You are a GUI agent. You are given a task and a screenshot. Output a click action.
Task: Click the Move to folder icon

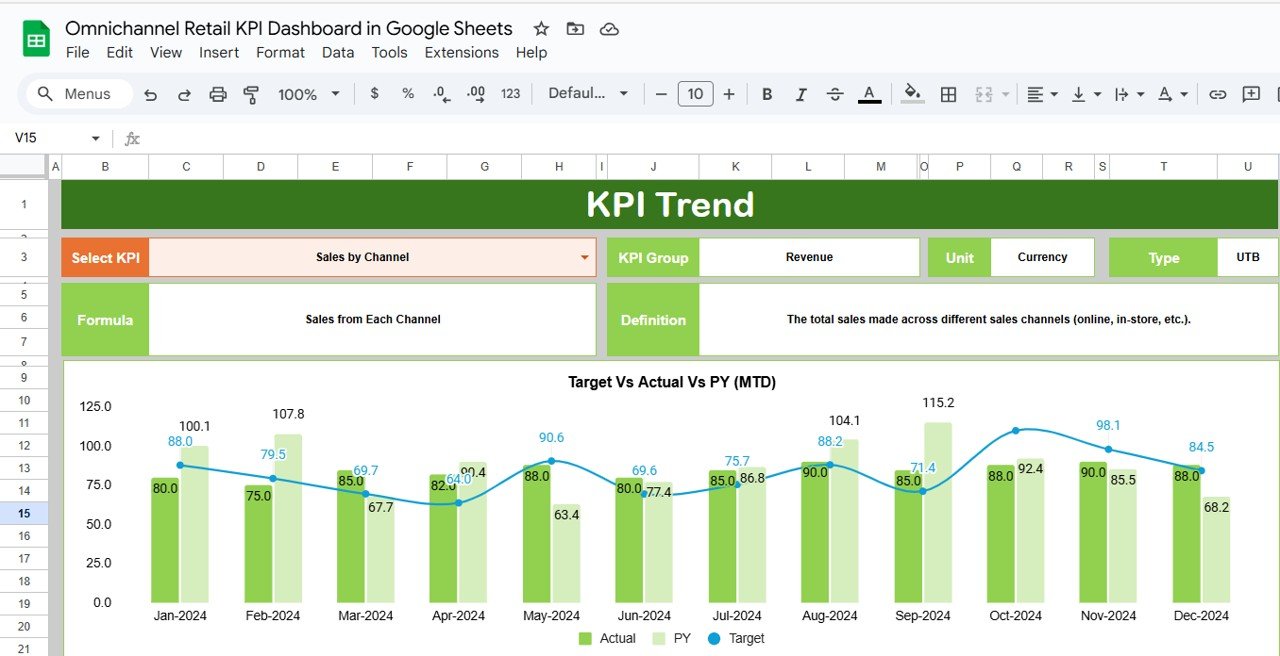coord(575,29)
